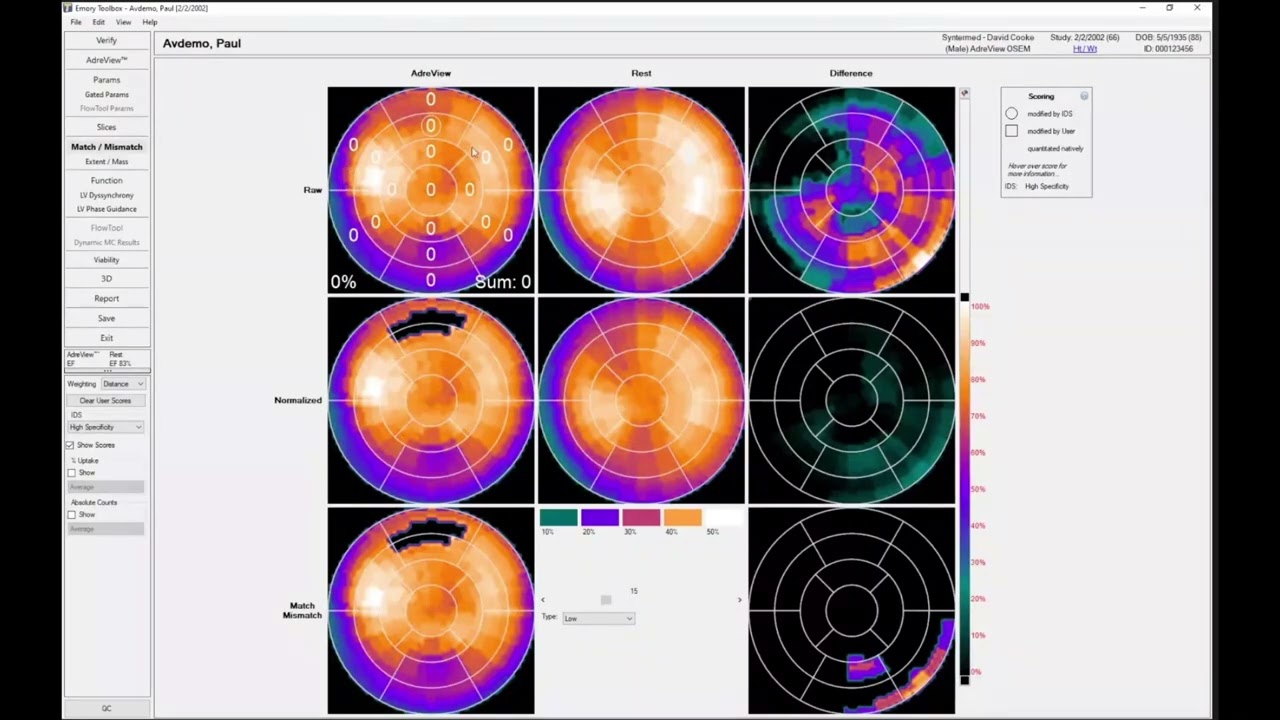The width and height of the screenshot is (1280, 720).
Task: Open the Edit menu
Action: (x=98, y=22)
